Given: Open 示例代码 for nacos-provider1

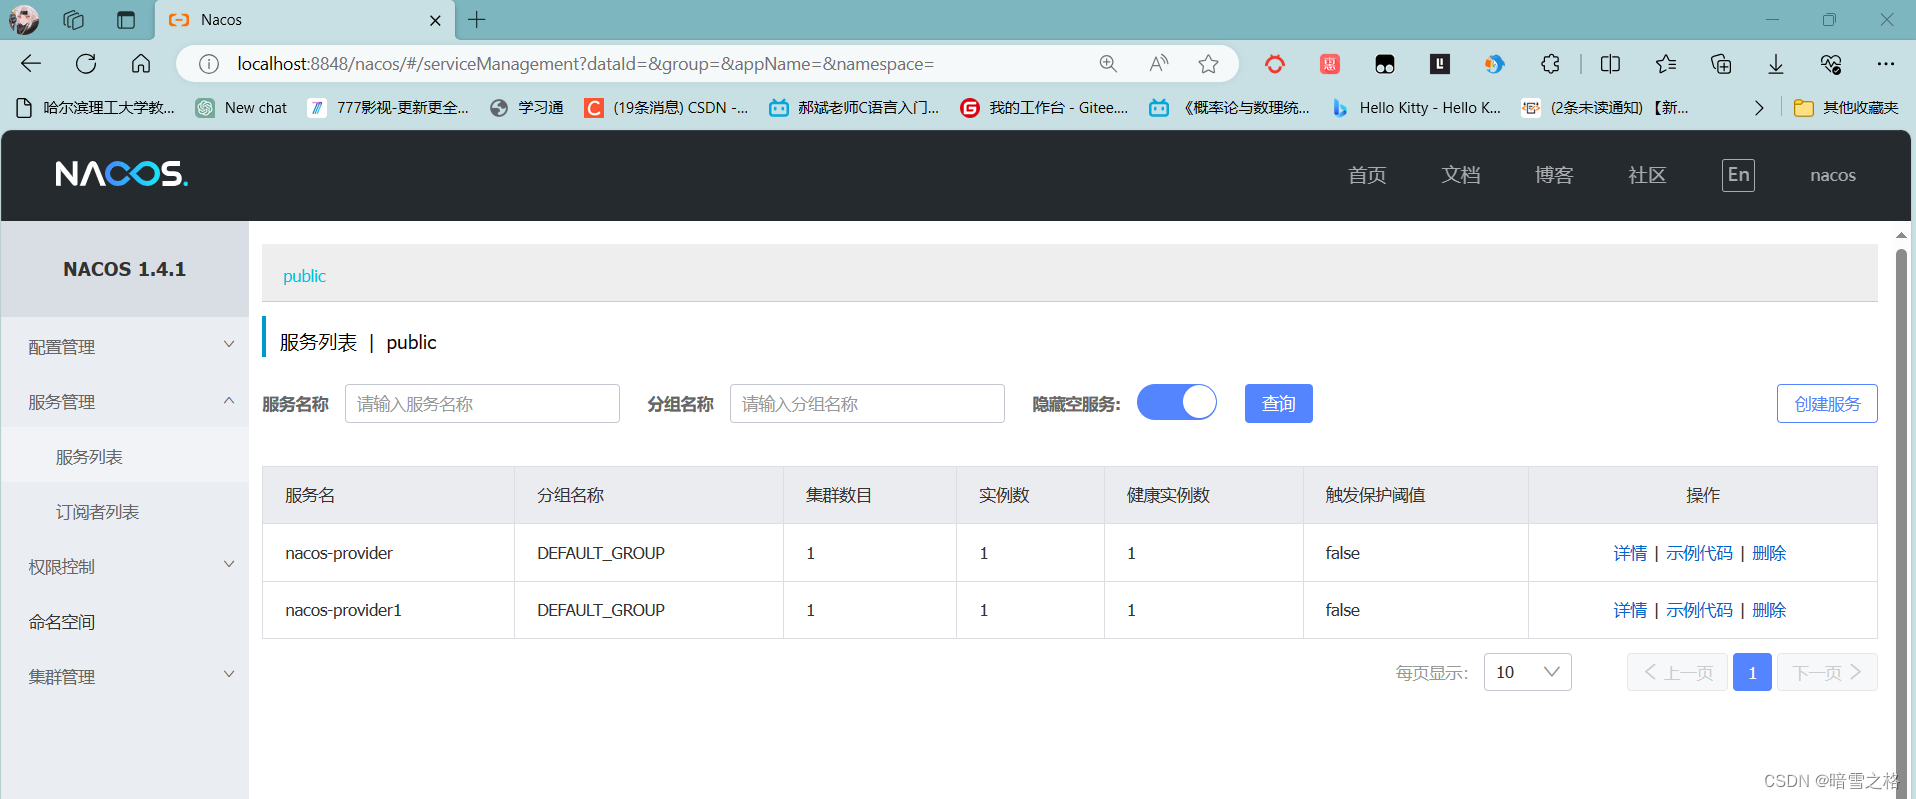Looking at the screenshot, I should pyautogui.click(x=1699, y=610).
